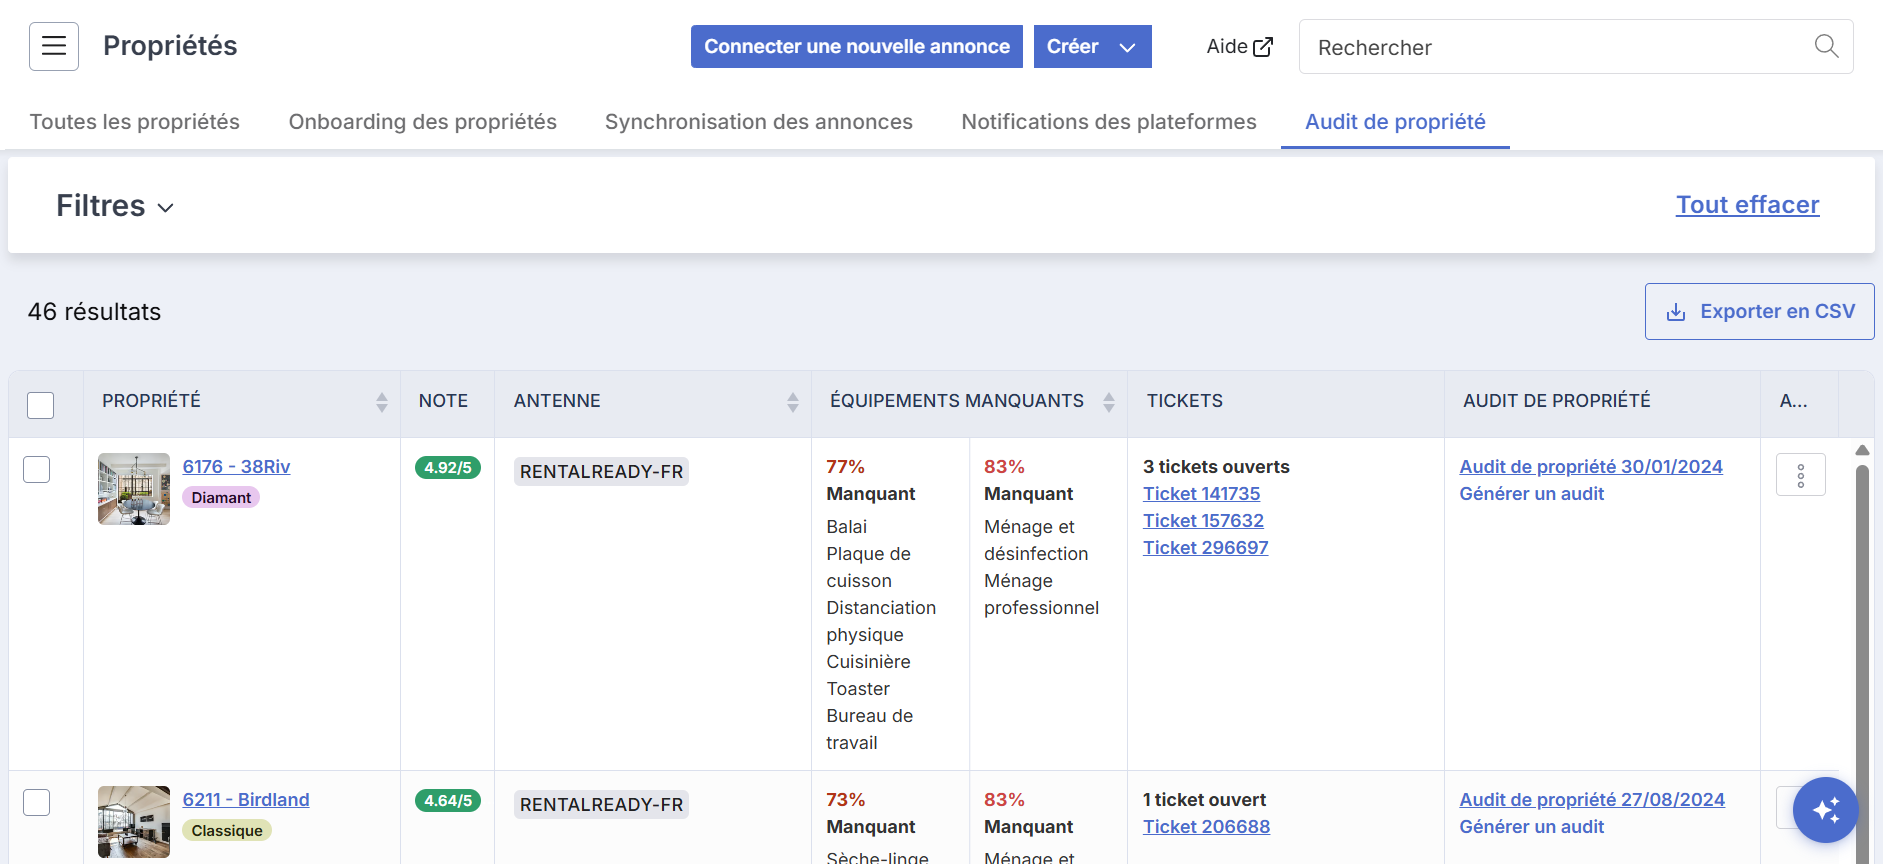Click Connecter une nouvelle annonce button
1883x864 pixels.
(x=857, y=47)
